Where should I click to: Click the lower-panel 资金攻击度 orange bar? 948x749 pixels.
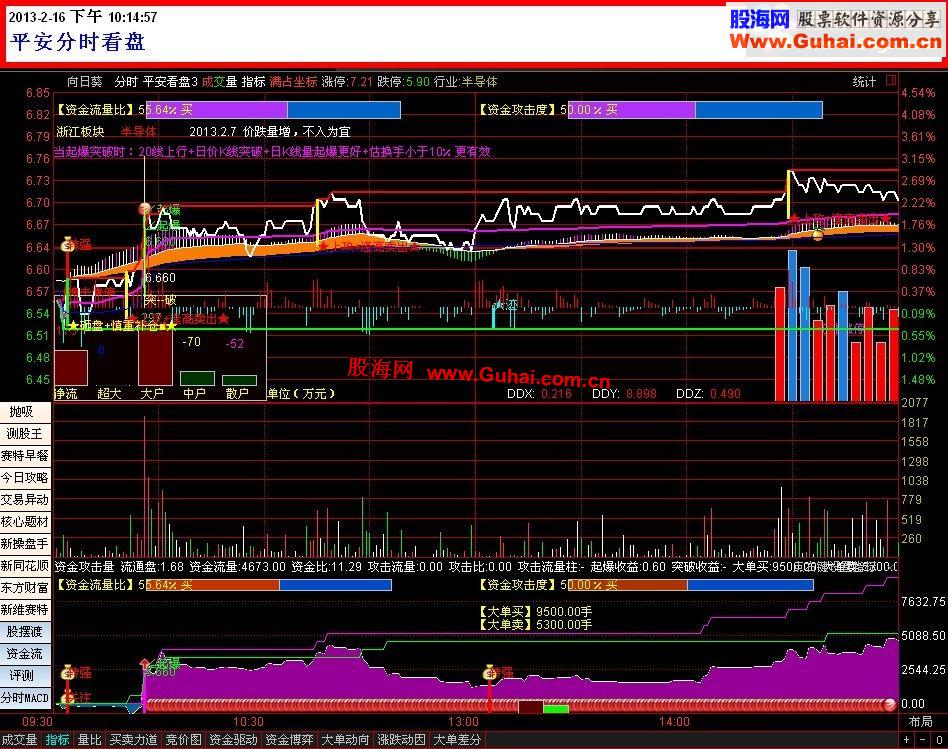coord(690,585)
